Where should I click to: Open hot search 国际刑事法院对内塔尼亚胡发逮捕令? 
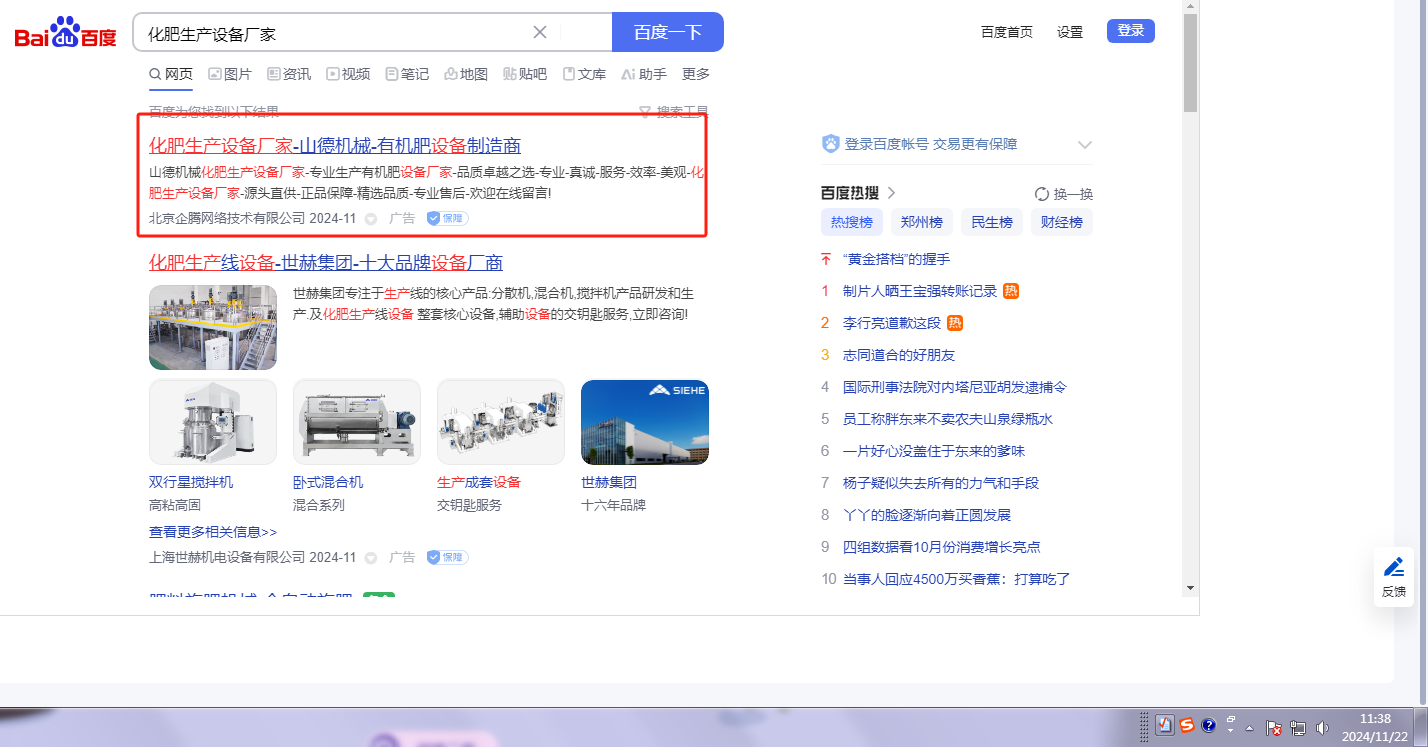(x=955, y=387)
